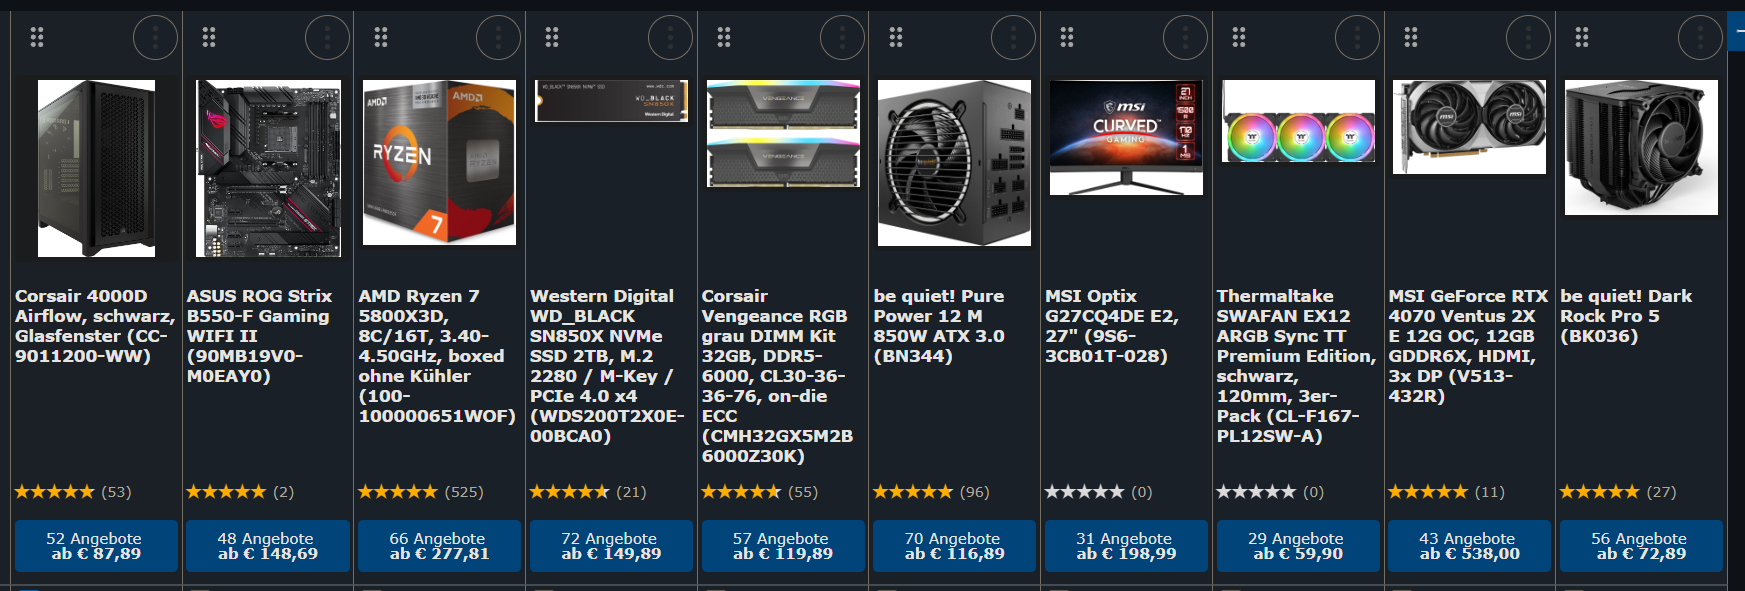Click the drag handle on Thermaltake SWAFAN card

point(1239,38)
